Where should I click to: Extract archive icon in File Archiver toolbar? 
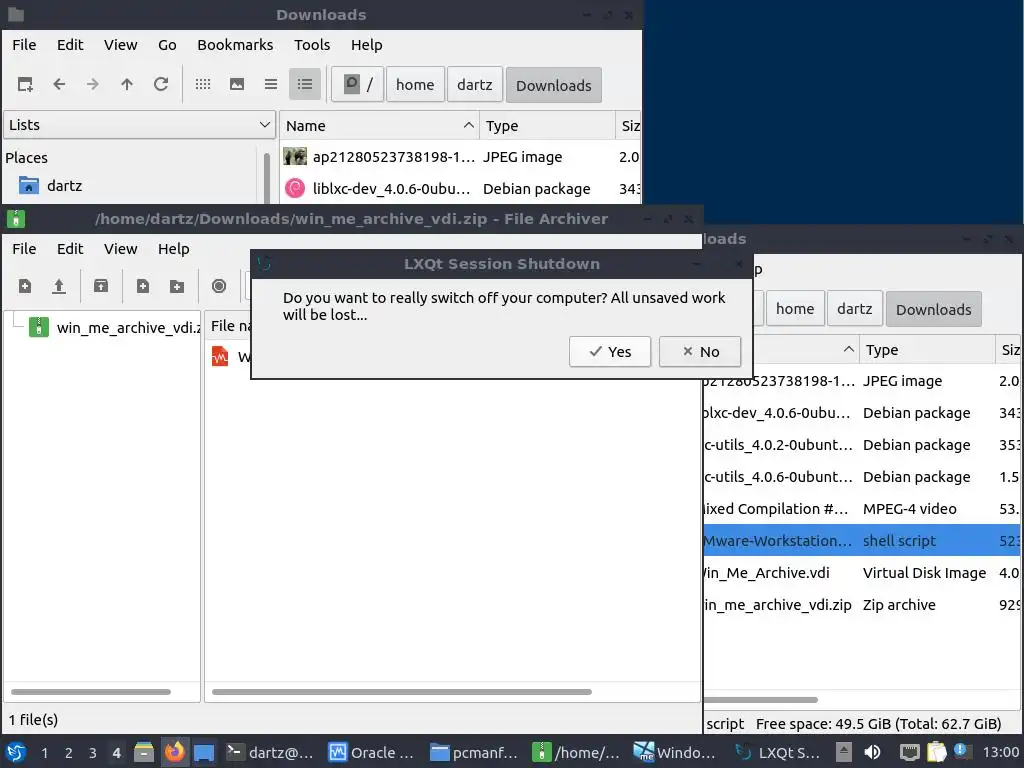pyautogui.click(x=101, y=286)
